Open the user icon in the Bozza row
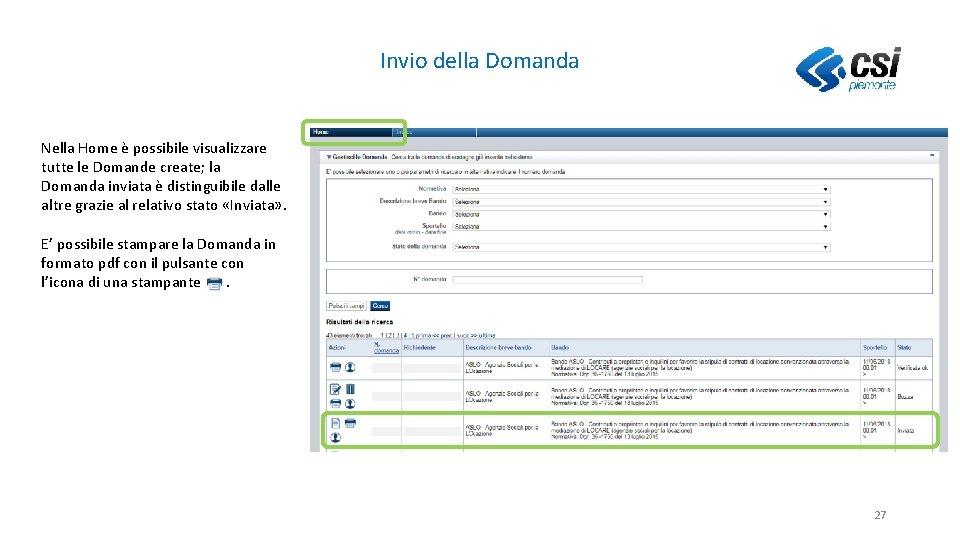The image size is (960, 540). point(350,403)
